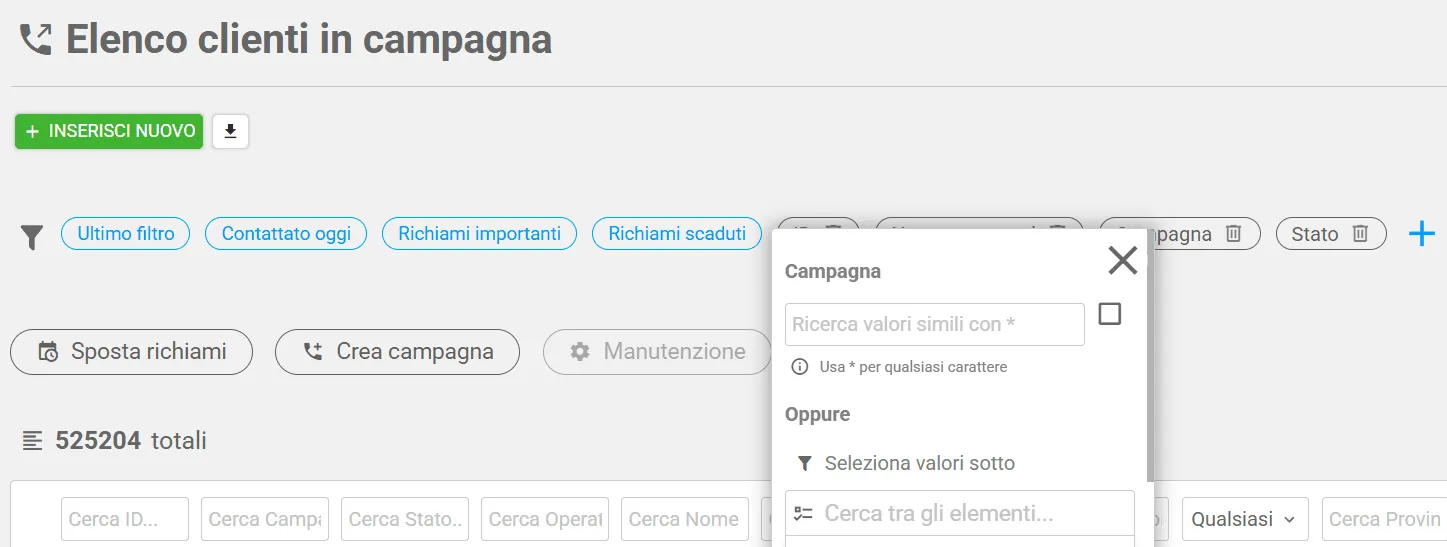Close the Campagna filter popup

click(1123, 261)
